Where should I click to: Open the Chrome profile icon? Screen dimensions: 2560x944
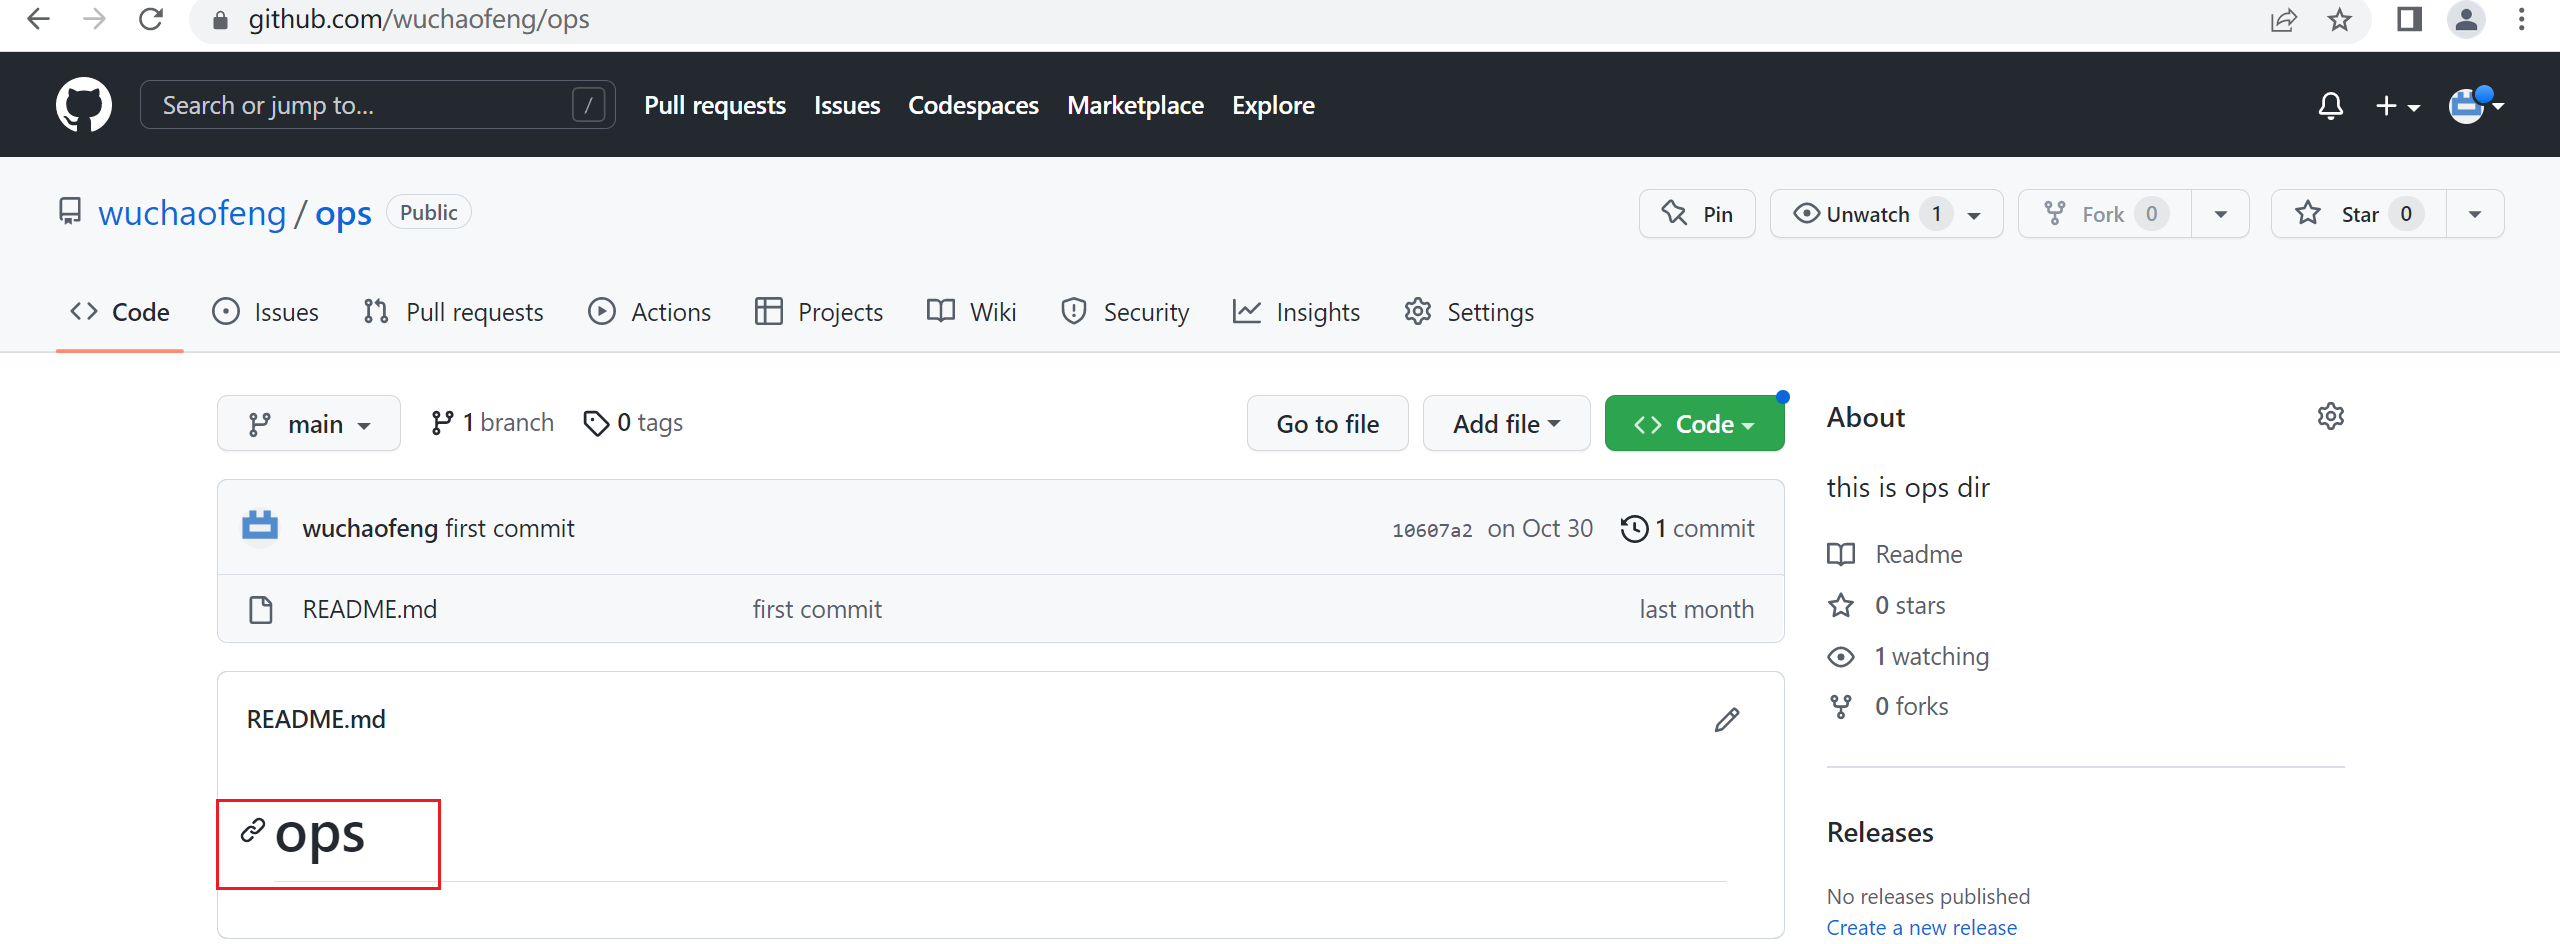tap(2466, 19)
